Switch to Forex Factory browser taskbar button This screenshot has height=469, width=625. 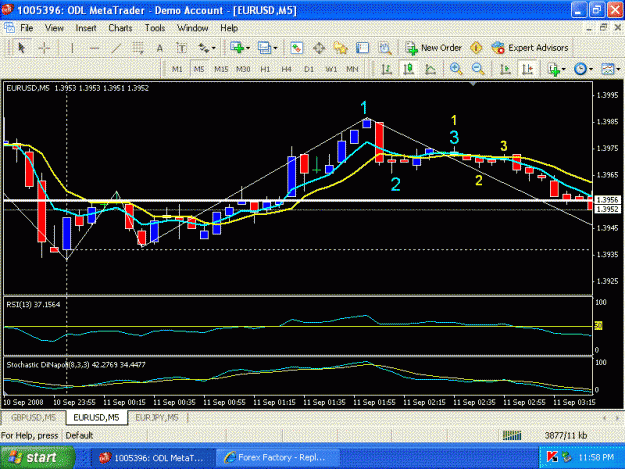point(277,458)
